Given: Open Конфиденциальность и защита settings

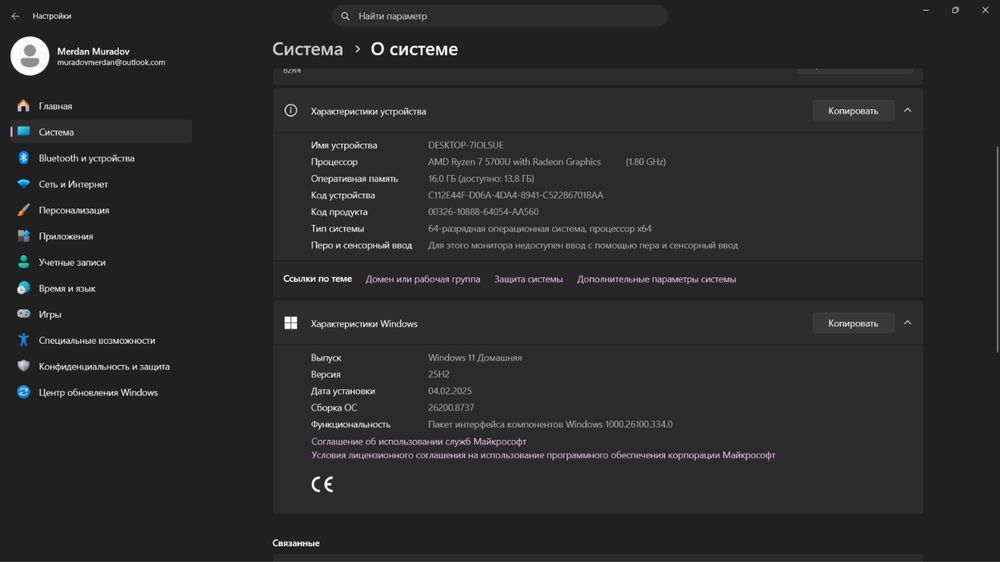Looking at the screenshot, I should (x=101, y=366).
